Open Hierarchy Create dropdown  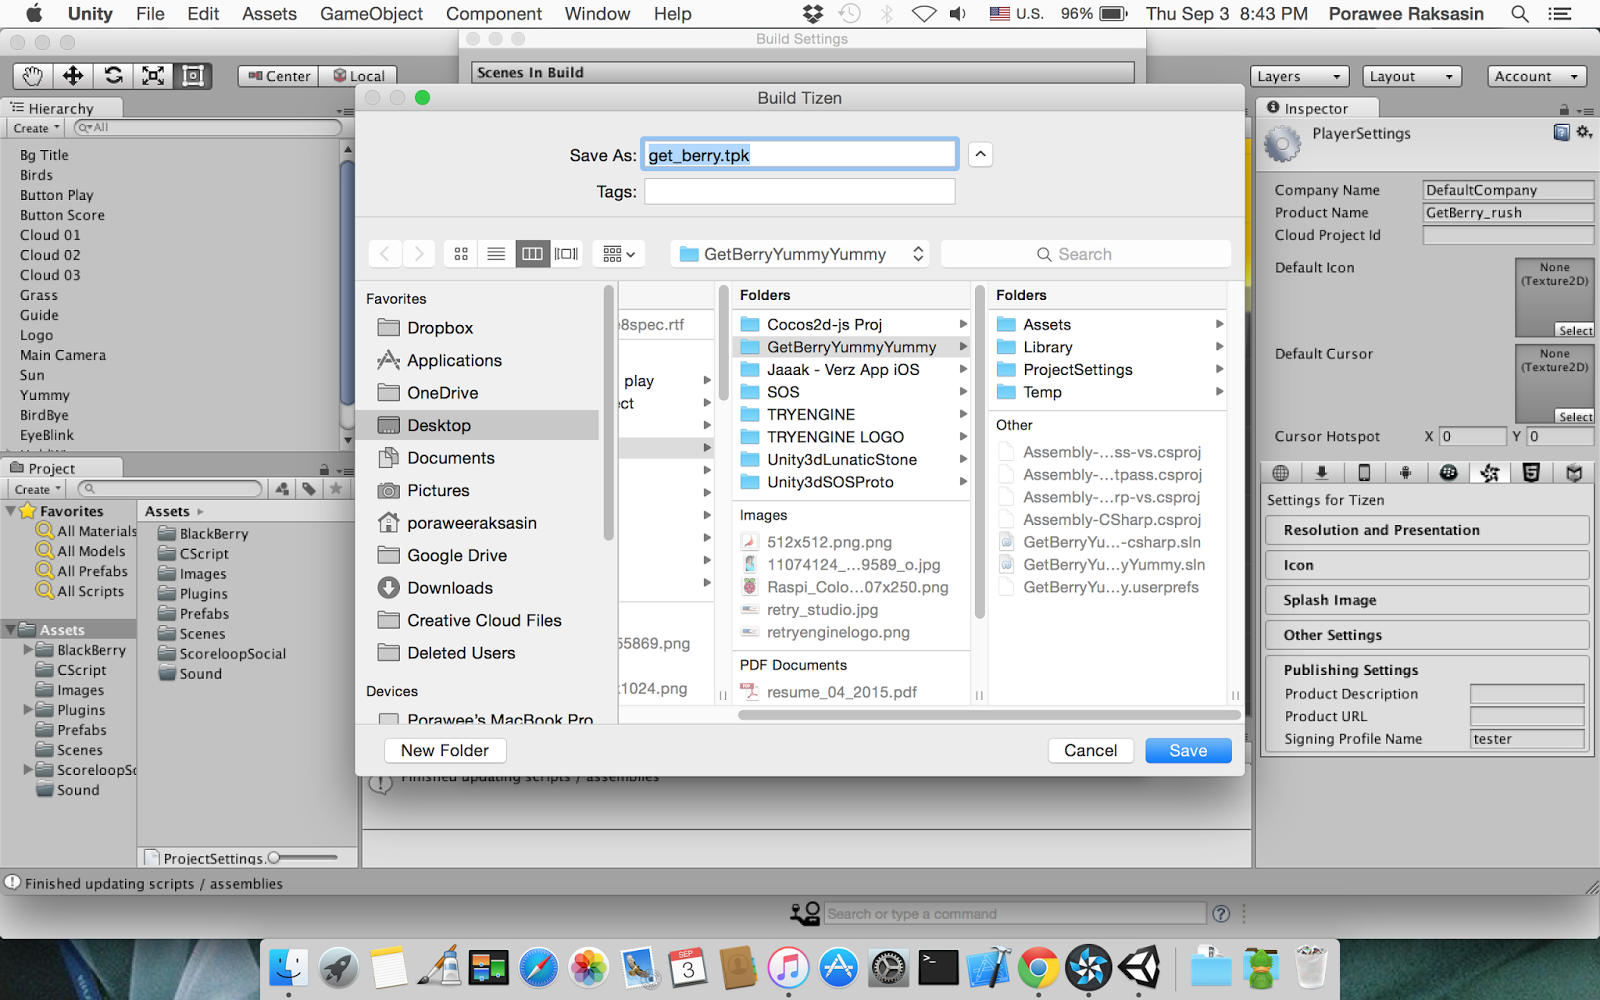click(x=36, y=128)
